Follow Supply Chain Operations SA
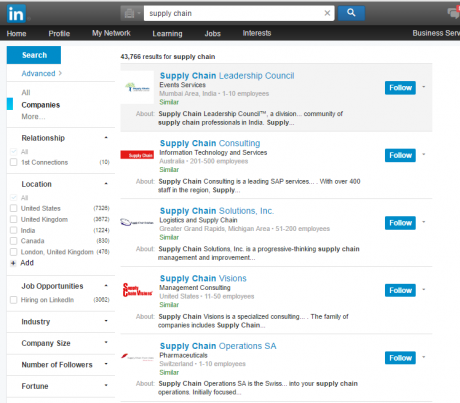 point(400,358)
